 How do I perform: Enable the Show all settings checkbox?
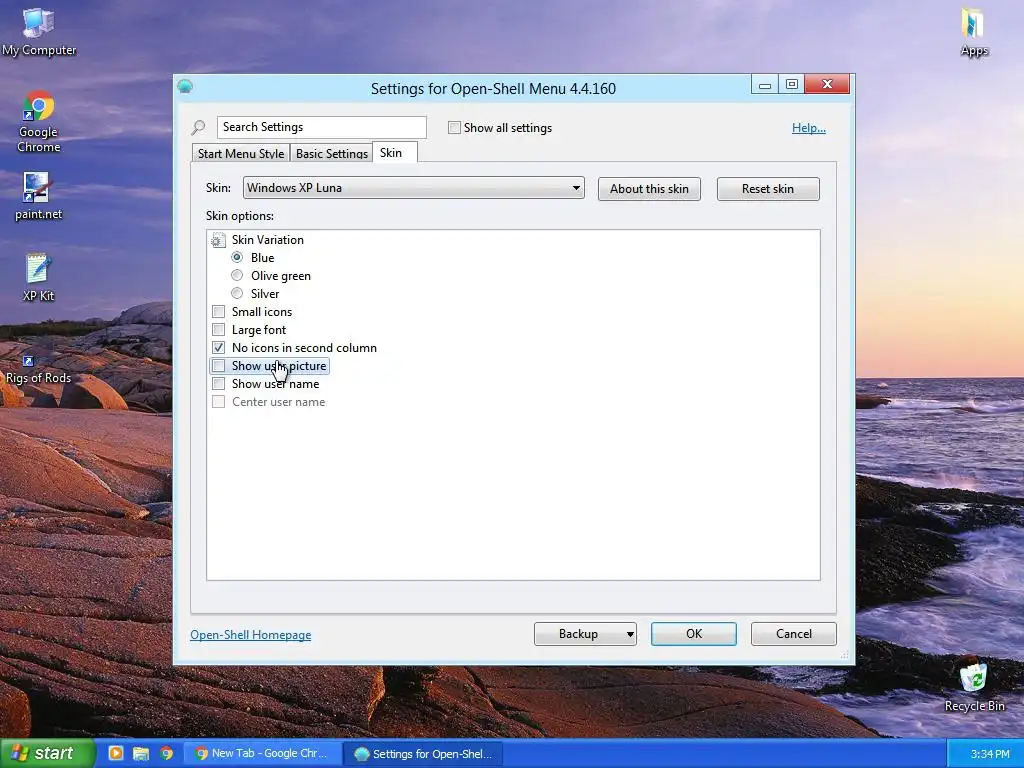pos(454,128)
